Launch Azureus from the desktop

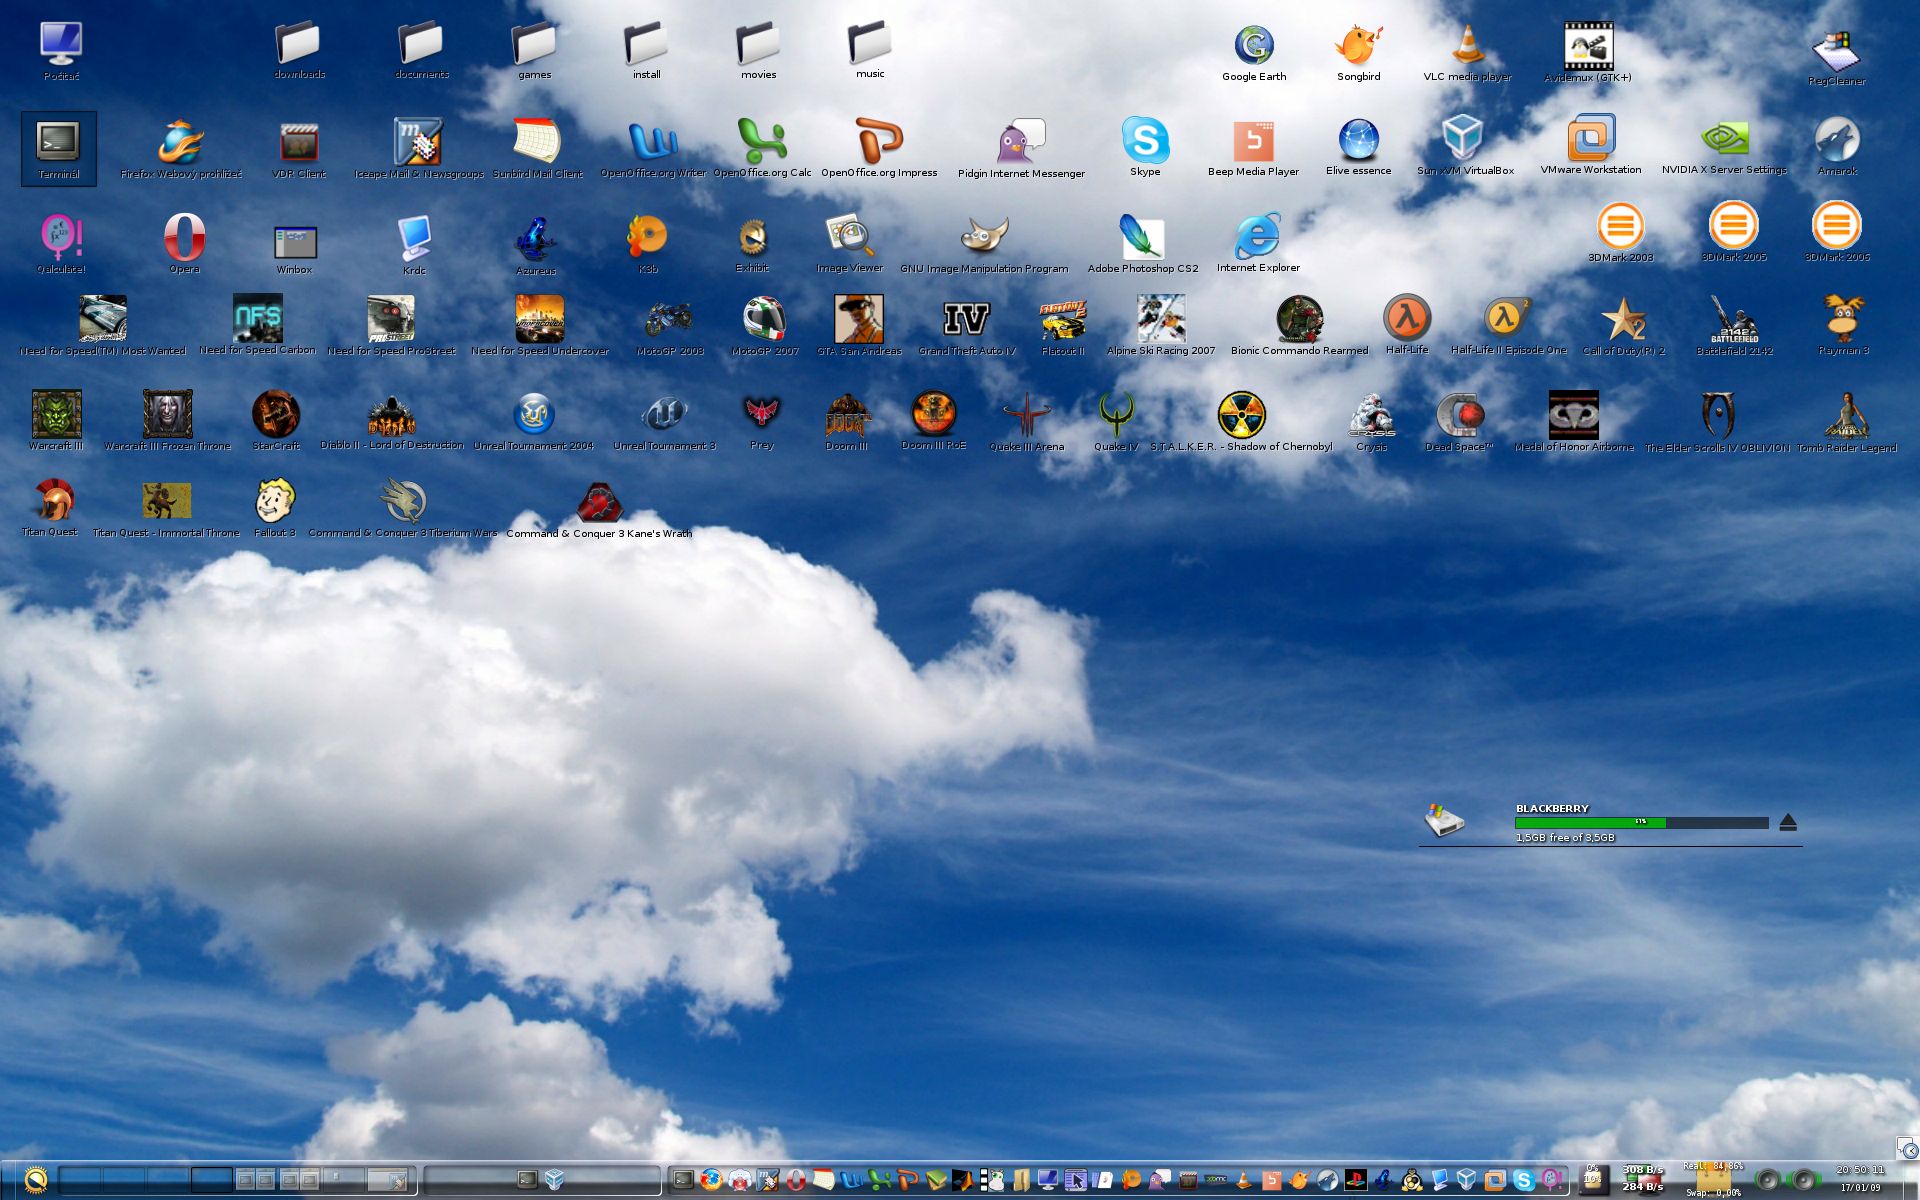click(536, 245)
